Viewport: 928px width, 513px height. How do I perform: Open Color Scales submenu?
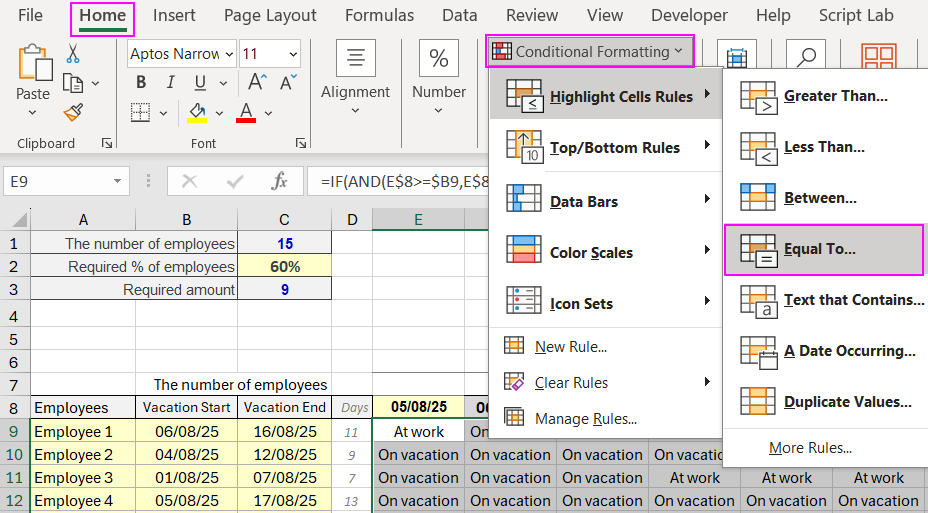[x=606, y=253]
